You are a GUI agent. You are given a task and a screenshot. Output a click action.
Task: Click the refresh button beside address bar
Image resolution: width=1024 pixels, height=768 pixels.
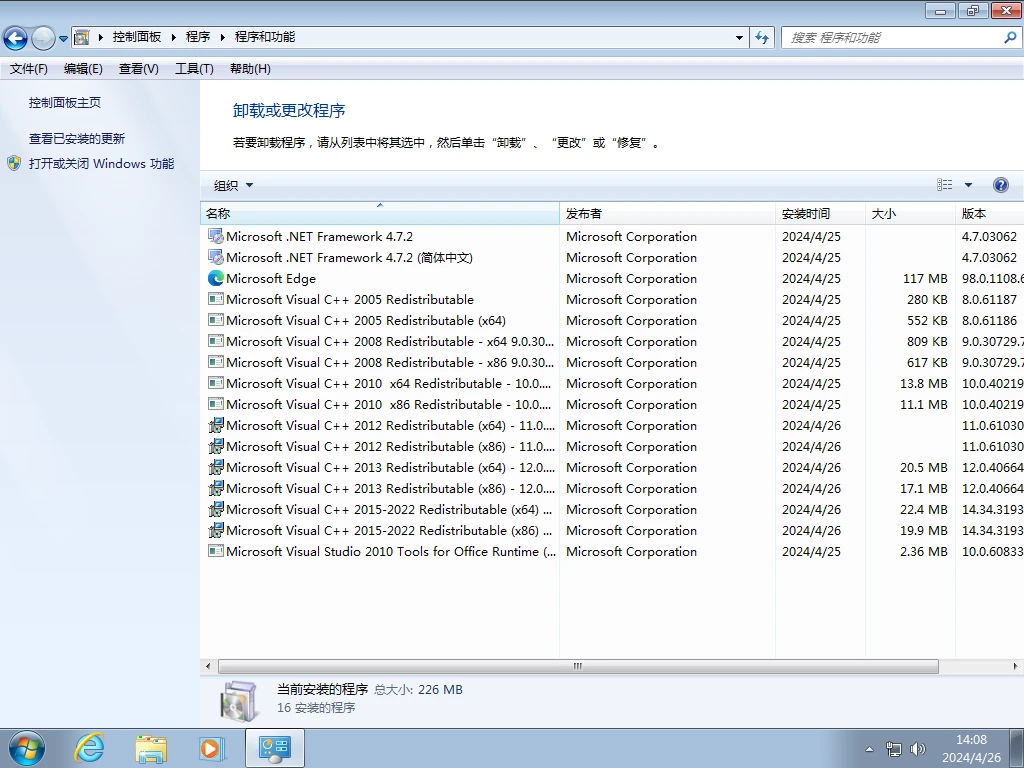[x=762, y=37]
